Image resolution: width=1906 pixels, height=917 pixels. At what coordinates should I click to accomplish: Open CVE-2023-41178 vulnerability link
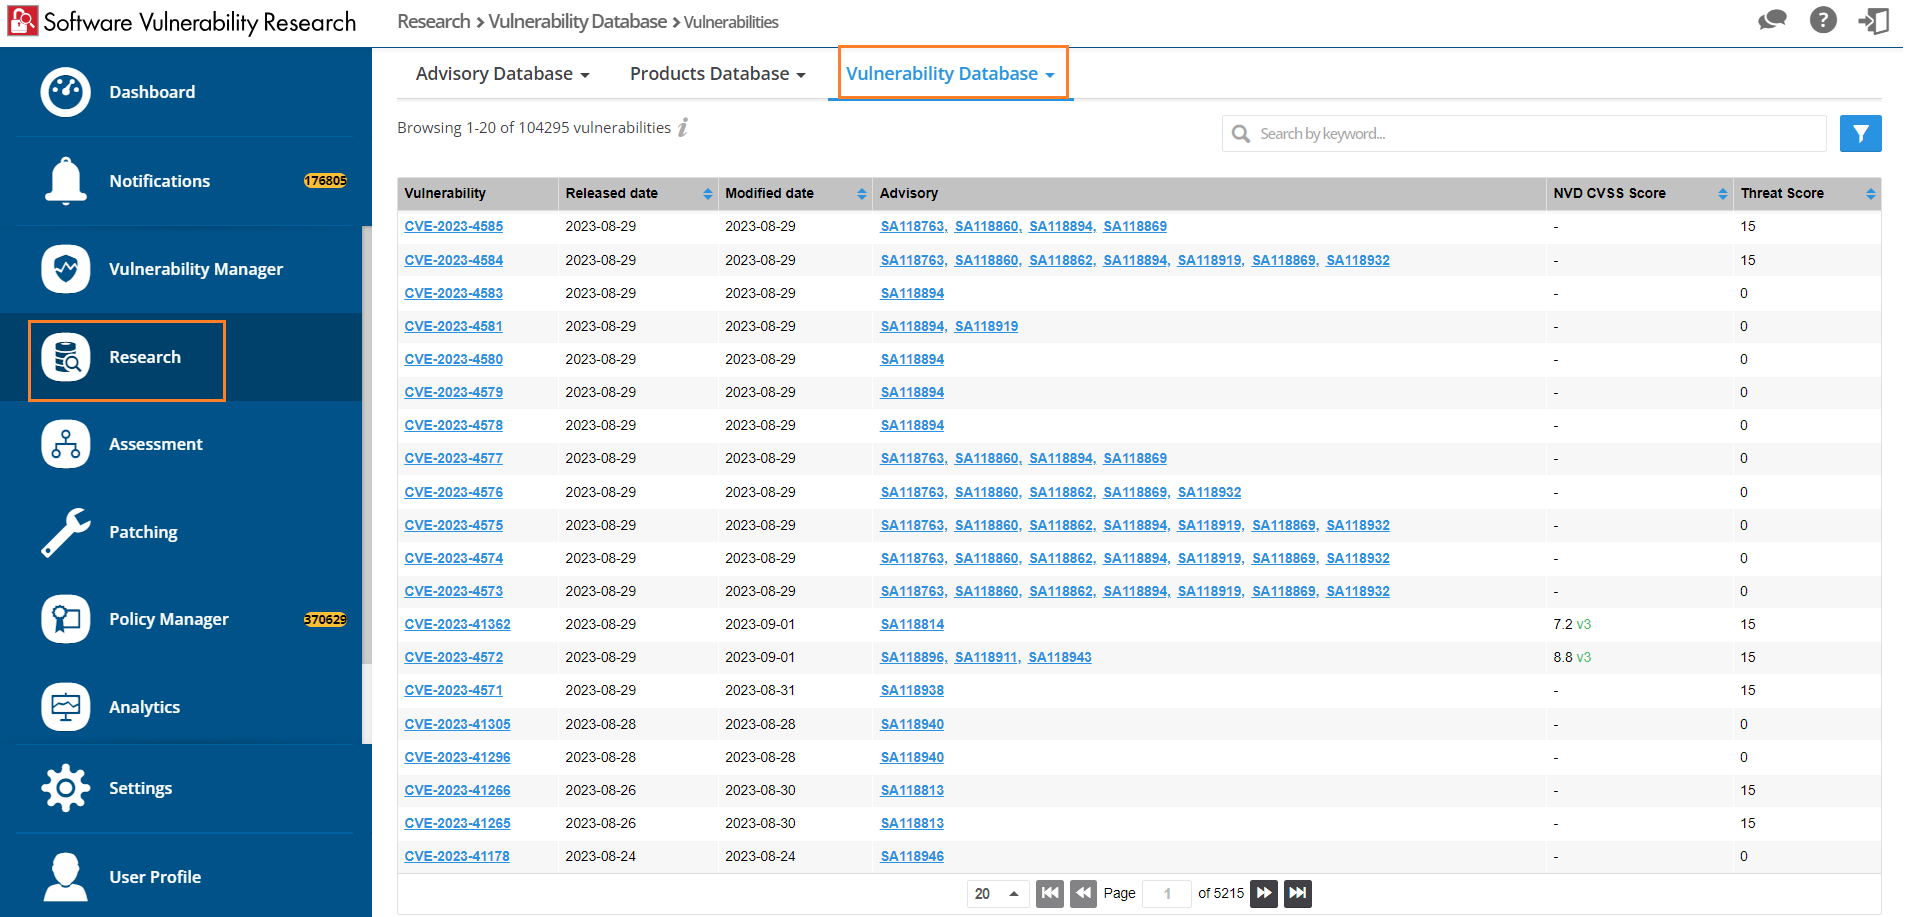tap(457, 856)
